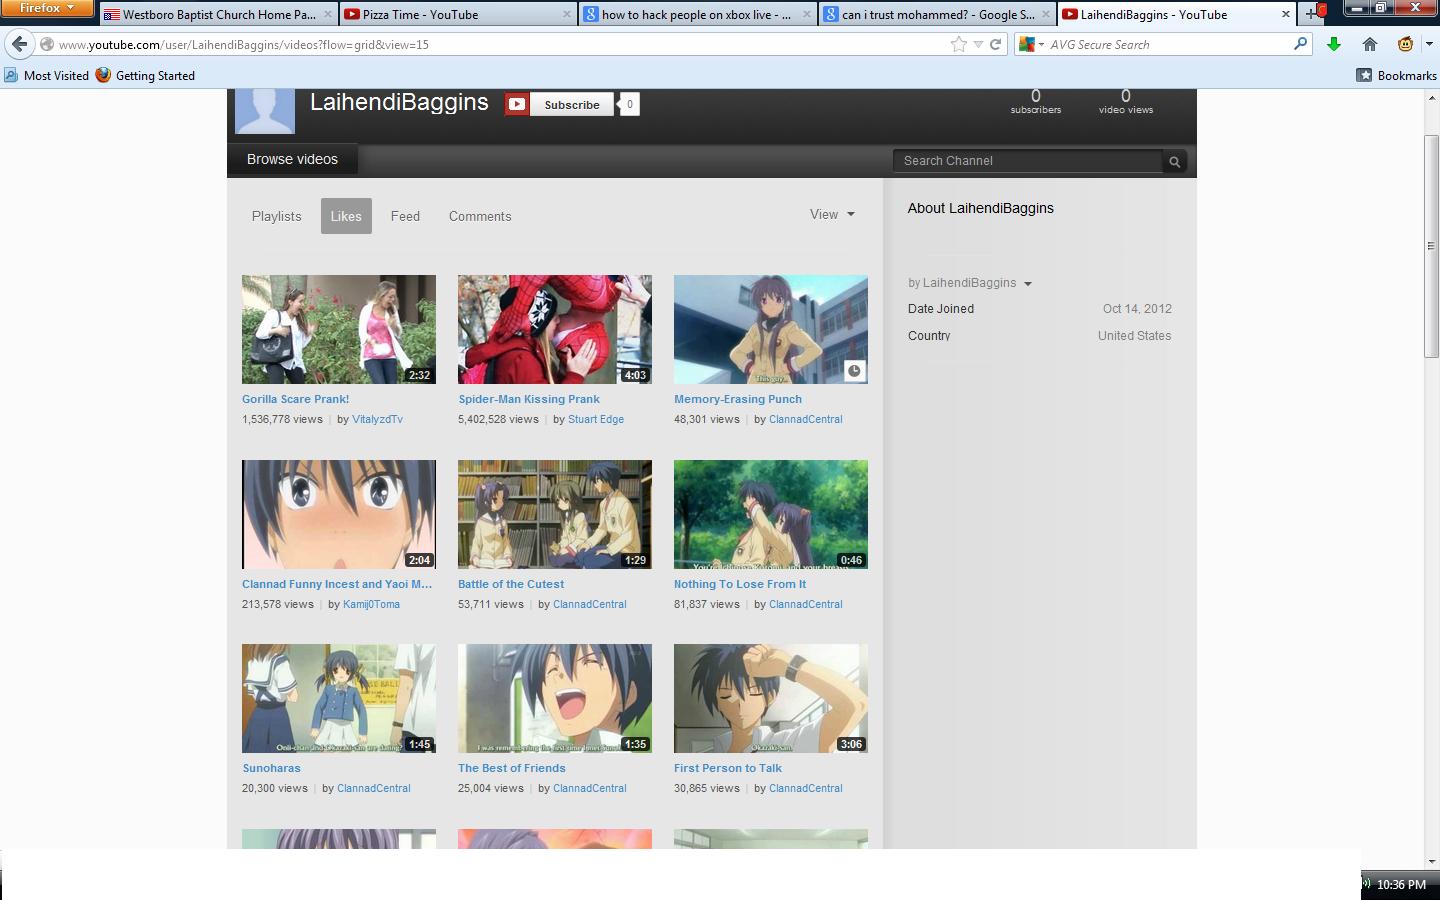Click The Best of Friends thumbnail

tap(555, 698)
